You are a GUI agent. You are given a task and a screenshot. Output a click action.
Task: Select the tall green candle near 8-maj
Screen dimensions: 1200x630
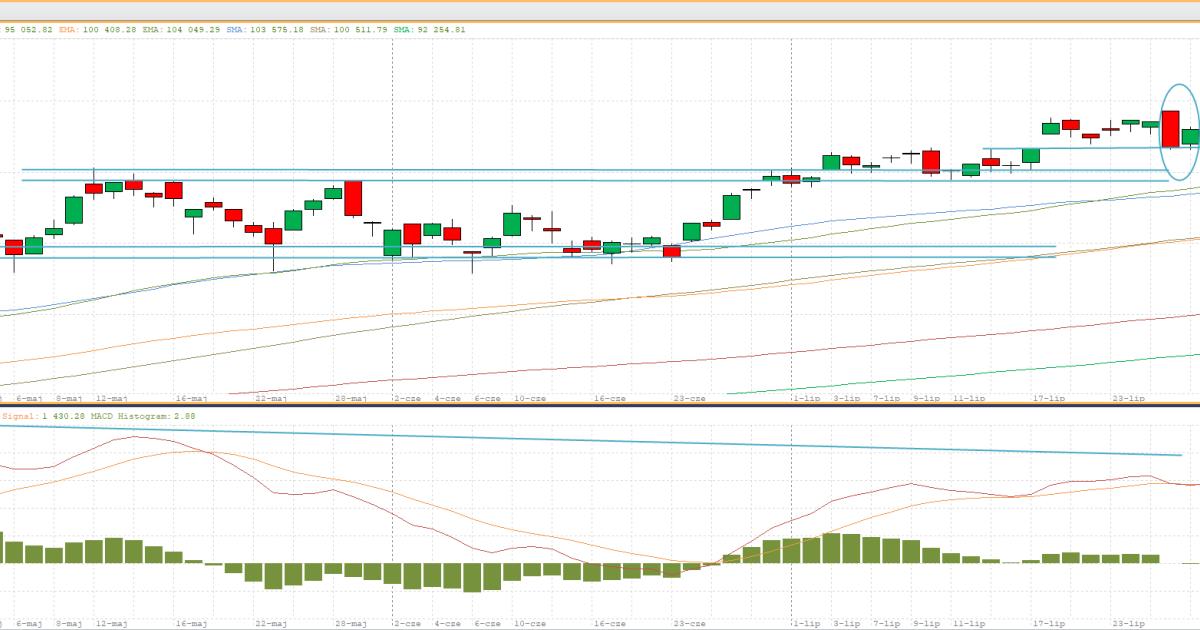[x=74, y=210]
